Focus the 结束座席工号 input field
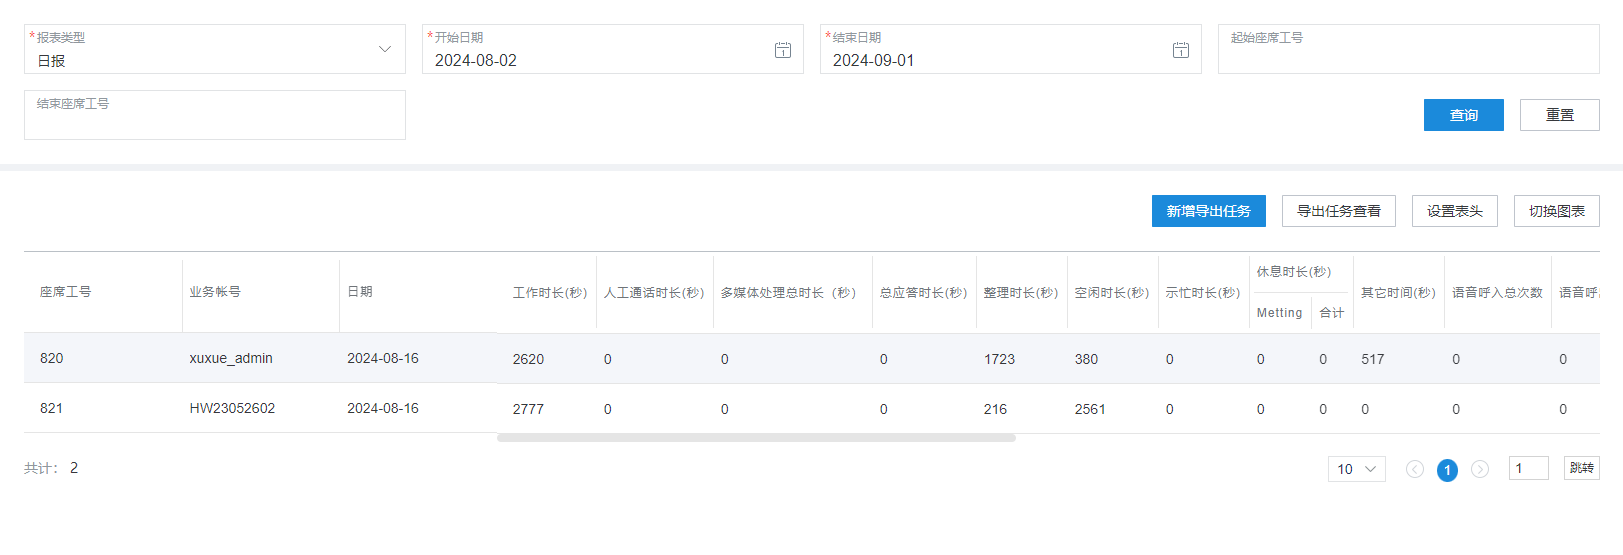This screenshot has height=555, width=1623. 215,115
